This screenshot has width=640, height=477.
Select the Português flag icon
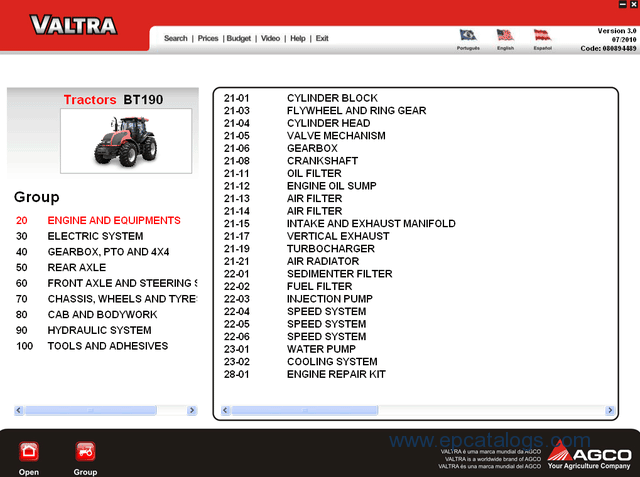coord(468,35)
